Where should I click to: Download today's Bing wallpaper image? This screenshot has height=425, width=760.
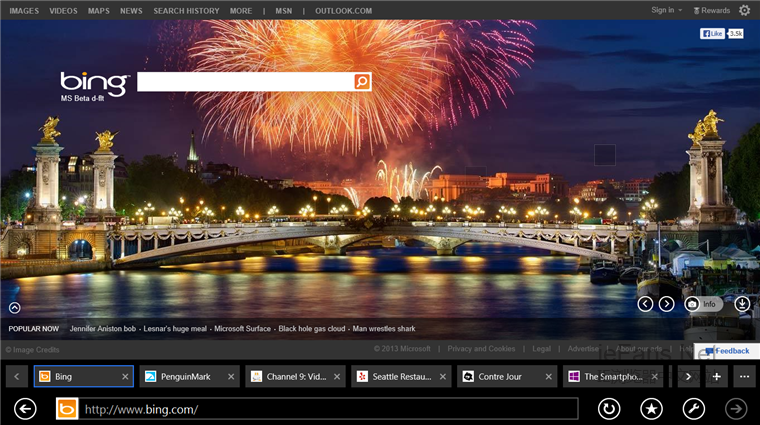pos(742,304)
